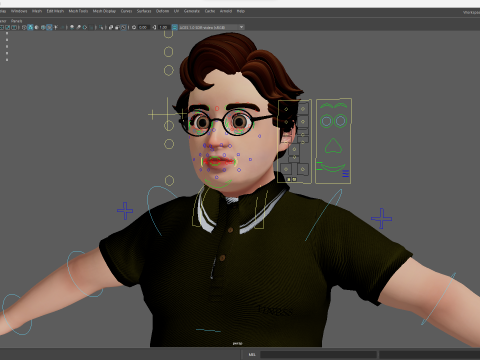Toggle textured display icon
Screen dimensions: 480x360
pyautogui.click(x=49, y=27)
